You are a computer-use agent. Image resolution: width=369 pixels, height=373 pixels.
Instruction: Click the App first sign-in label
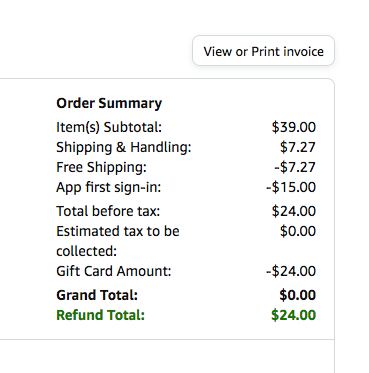(109, 187)
